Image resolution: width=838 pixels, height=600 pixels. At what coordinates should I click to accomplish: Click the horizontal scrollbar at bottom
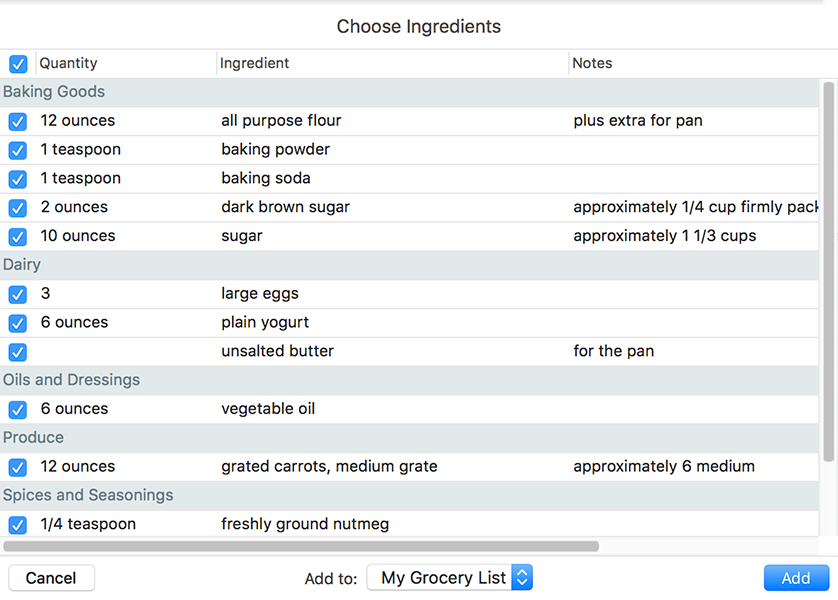pyautogui.click(x=300, y=545)
